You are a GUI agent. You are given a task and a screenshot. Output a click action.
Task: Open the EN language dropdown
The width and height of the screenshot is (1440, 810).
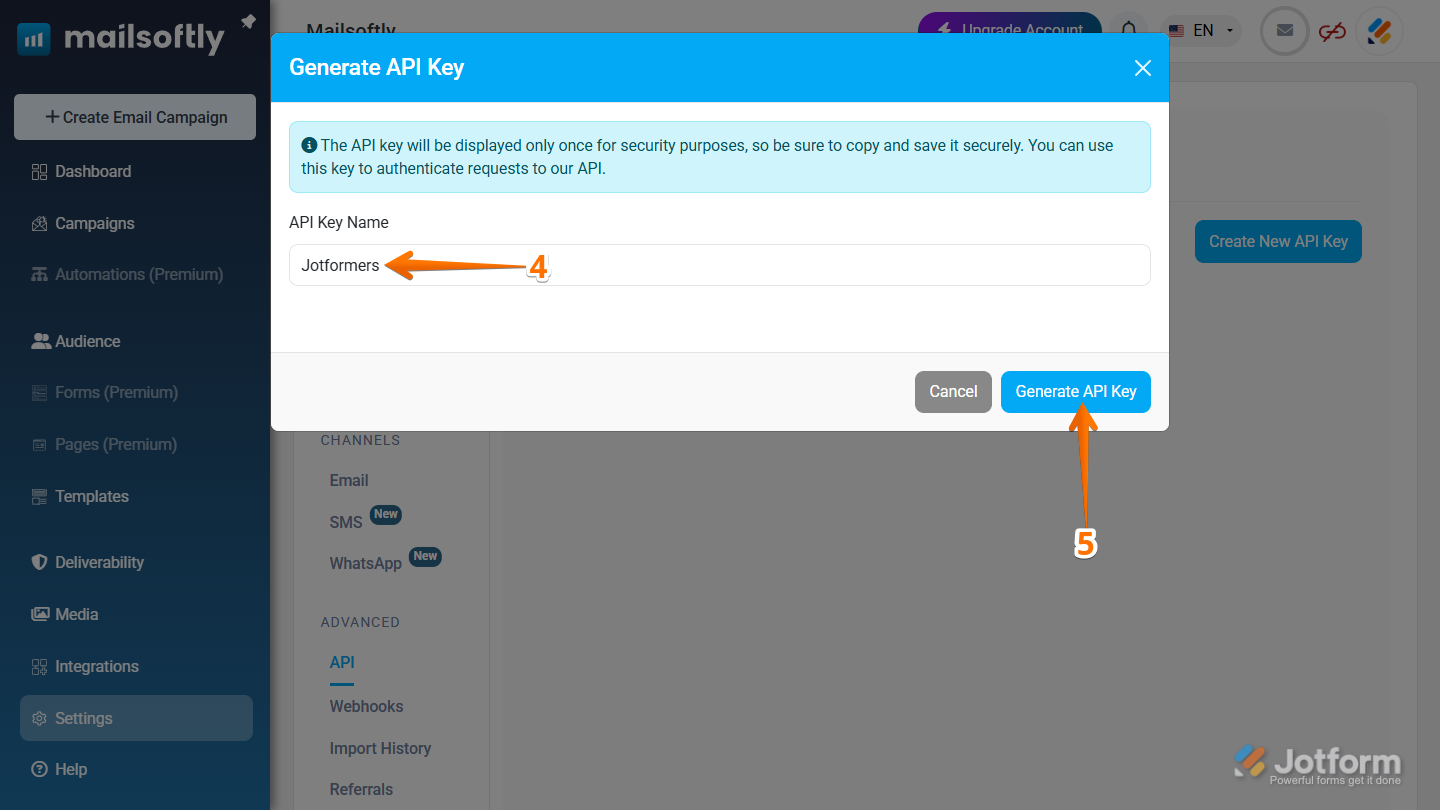(x=1202, y=30)
